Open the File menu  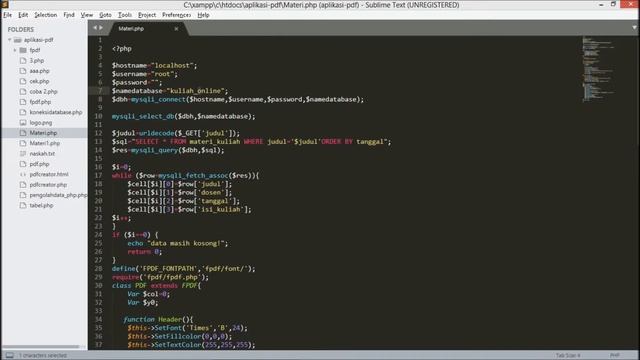click(x=7, y=15)
